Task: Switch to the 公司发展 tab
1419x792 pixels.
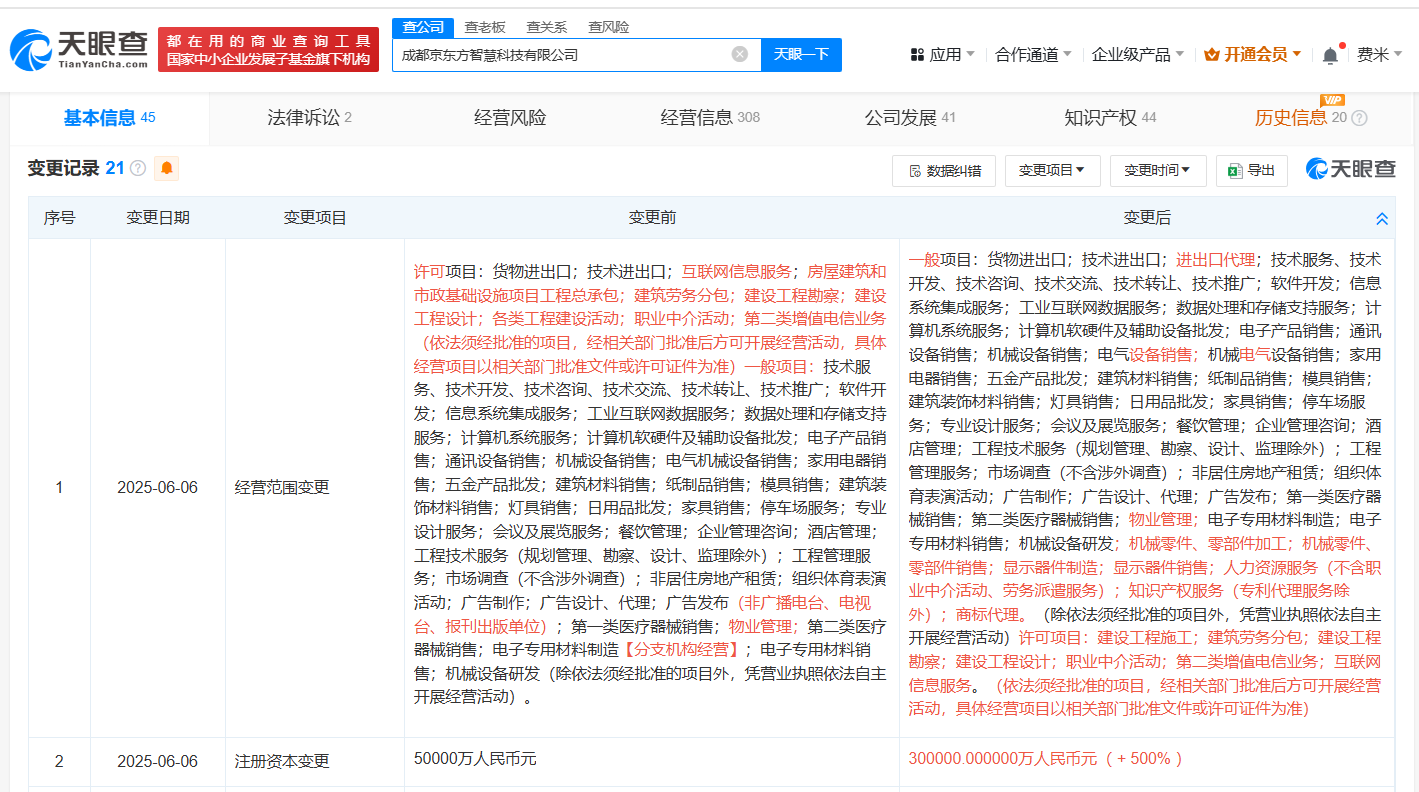Action: coord(910,118)
